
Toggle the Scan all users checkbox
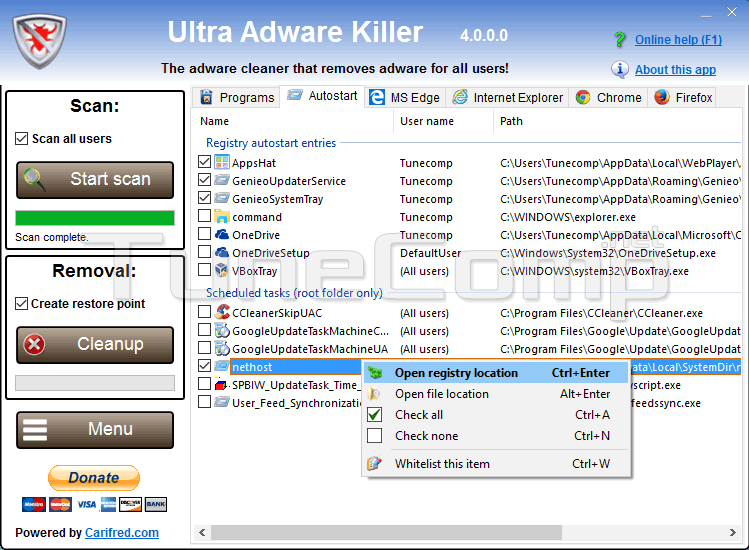(x=21, y=139)
